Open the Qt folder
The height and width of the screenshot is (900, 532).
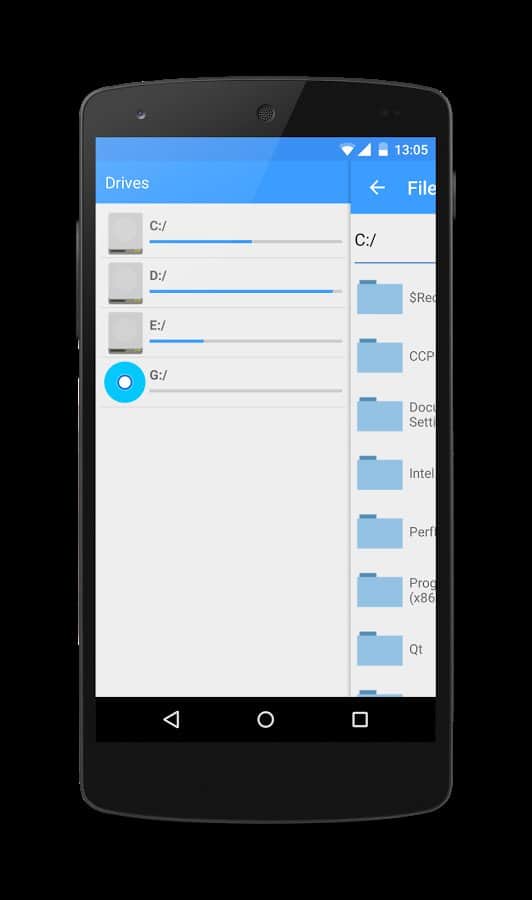(396, 649)
